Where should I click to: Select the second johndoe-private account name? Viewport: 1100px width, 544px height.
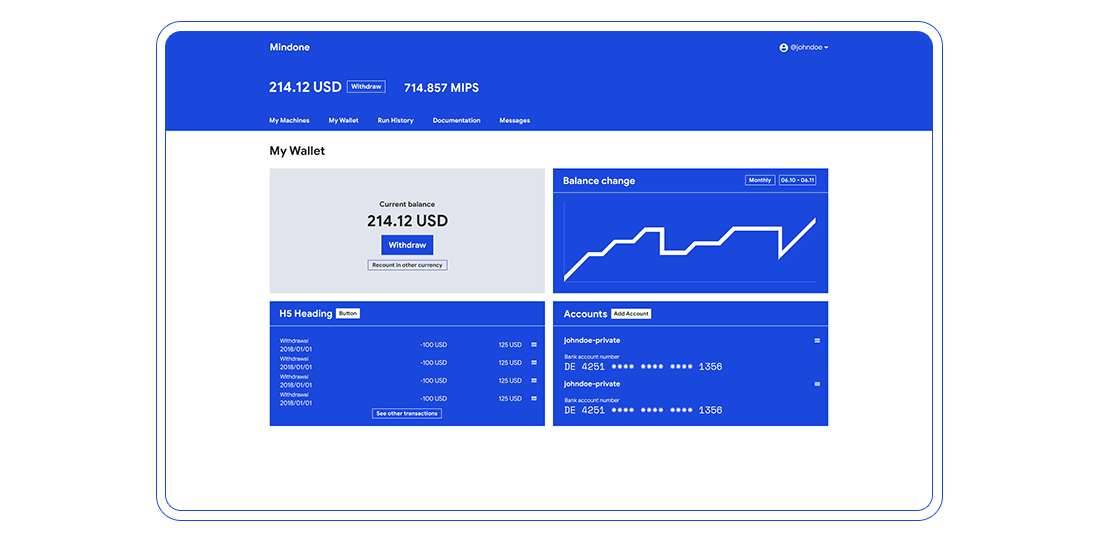(x=592, y=385)
